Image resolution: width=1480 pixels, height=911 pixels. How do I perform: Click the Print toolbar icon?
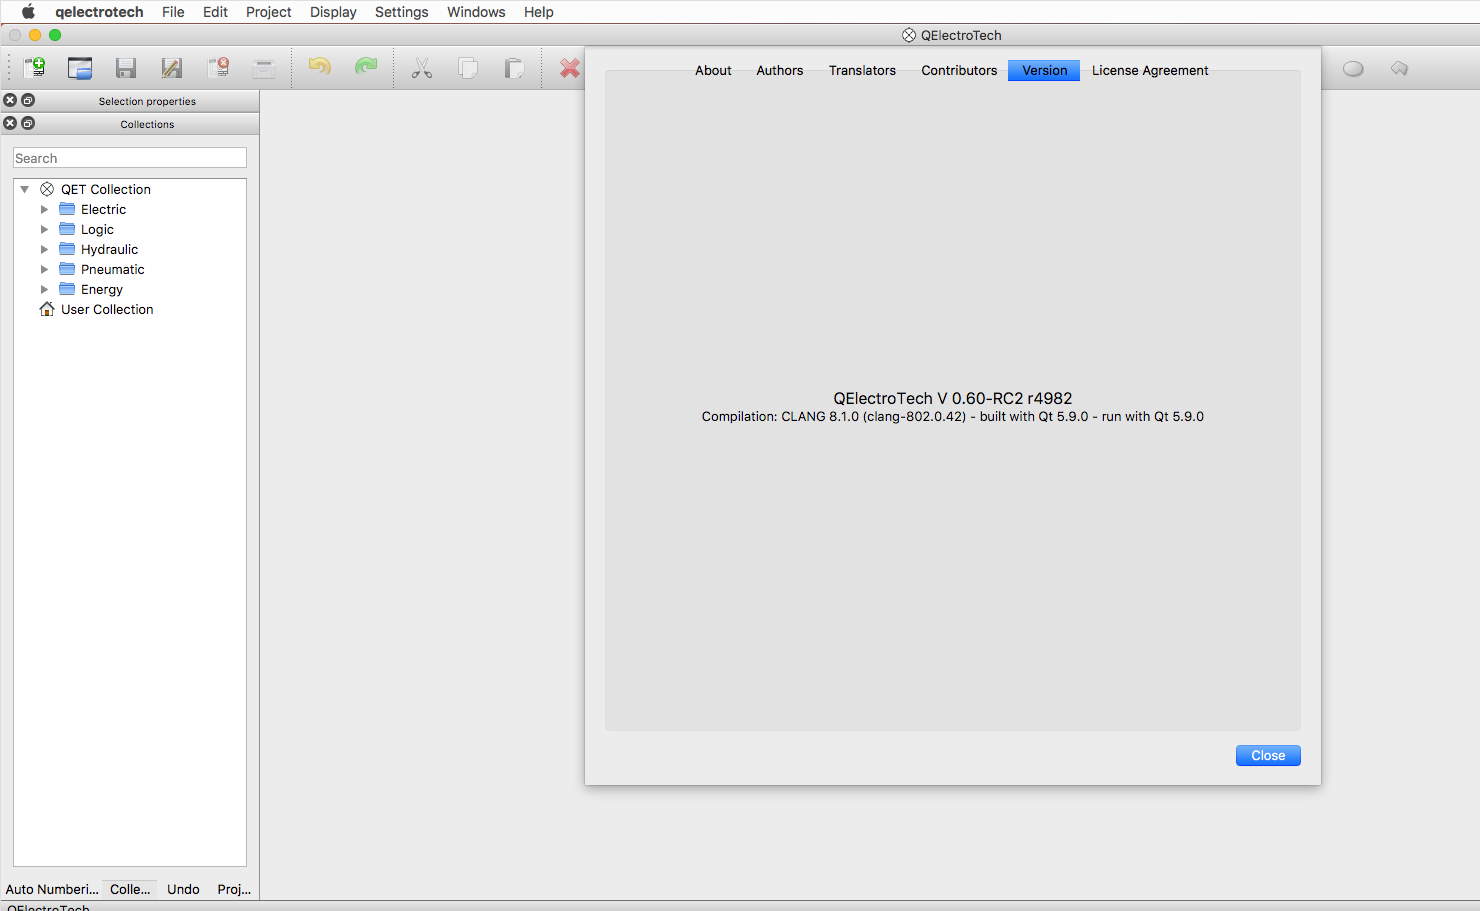[x=264, y=68]
